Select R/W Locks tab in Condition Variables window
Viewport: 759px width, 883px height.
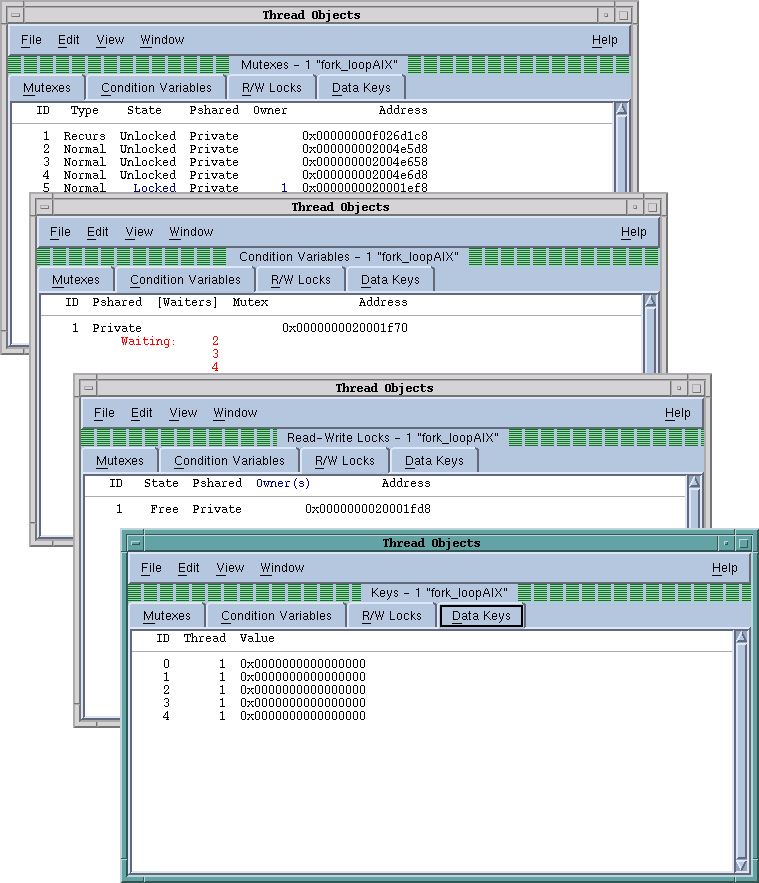pos(300,280)
